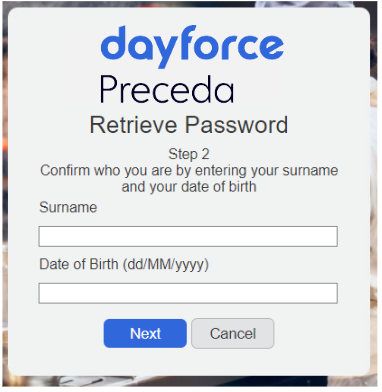Click the 'Confirm who you are' instruction line
382x392 pixels.
[189, 170]
